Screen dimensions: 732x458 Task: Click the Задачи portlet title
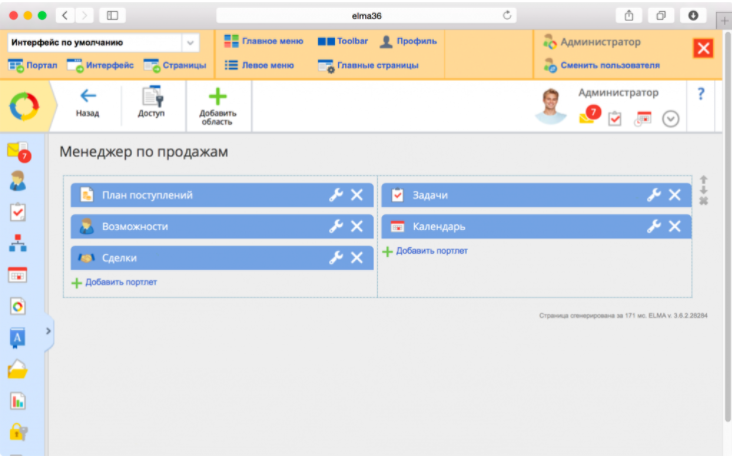click(x=430, y=195)
